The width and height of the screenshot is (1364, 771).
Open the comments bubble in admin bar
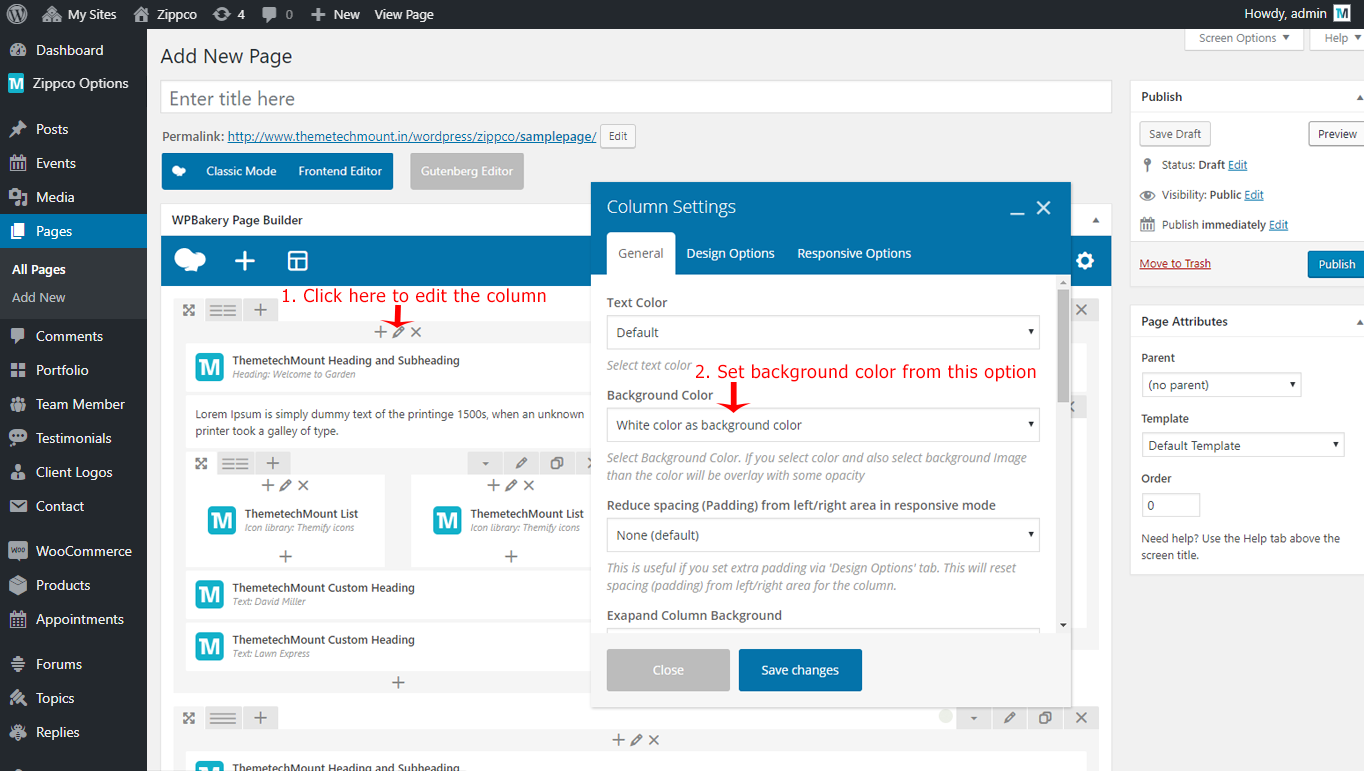tap(278, 14)
